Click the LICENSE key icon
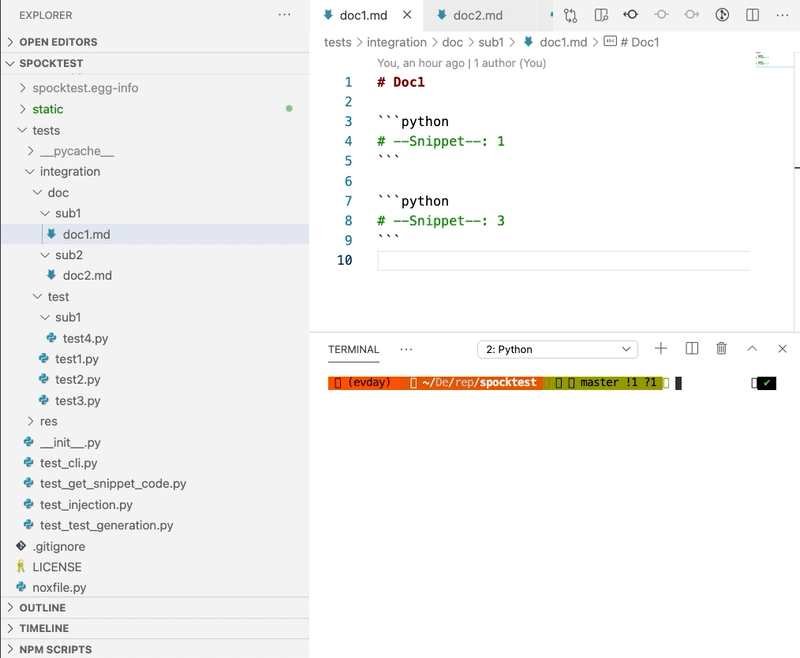Image resolution: width=800 pixels, height=658 pixels. pos(21,566)
